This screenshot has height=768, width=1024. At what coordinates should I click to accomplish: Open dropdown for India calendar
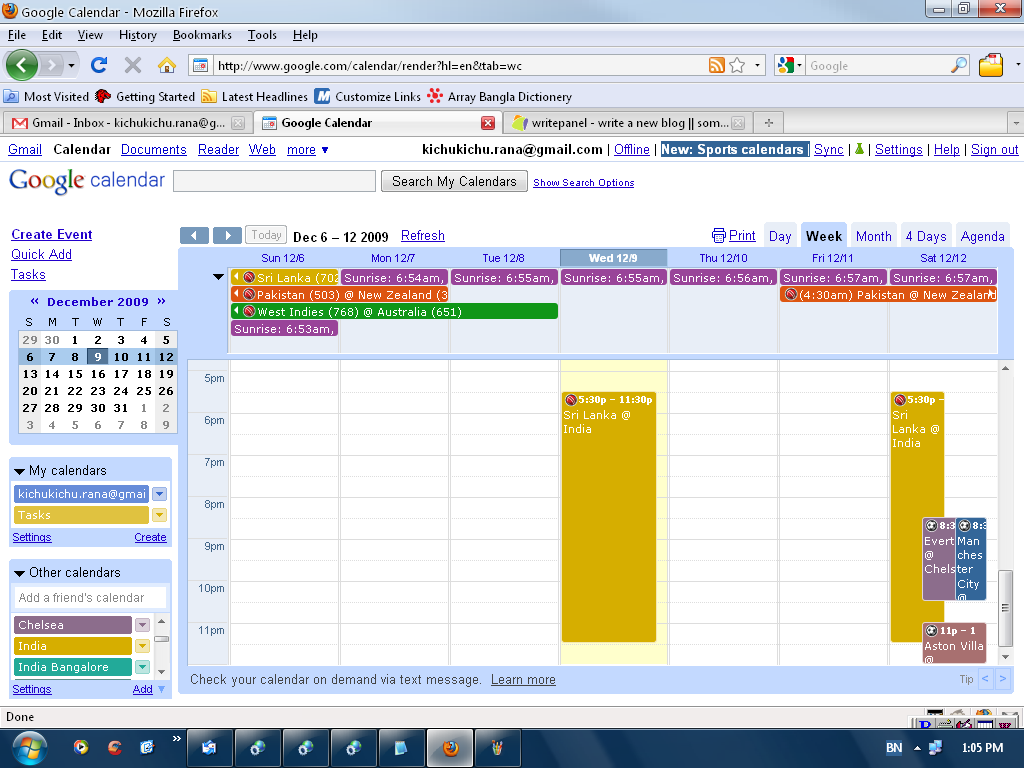click(x=142, y=646)
